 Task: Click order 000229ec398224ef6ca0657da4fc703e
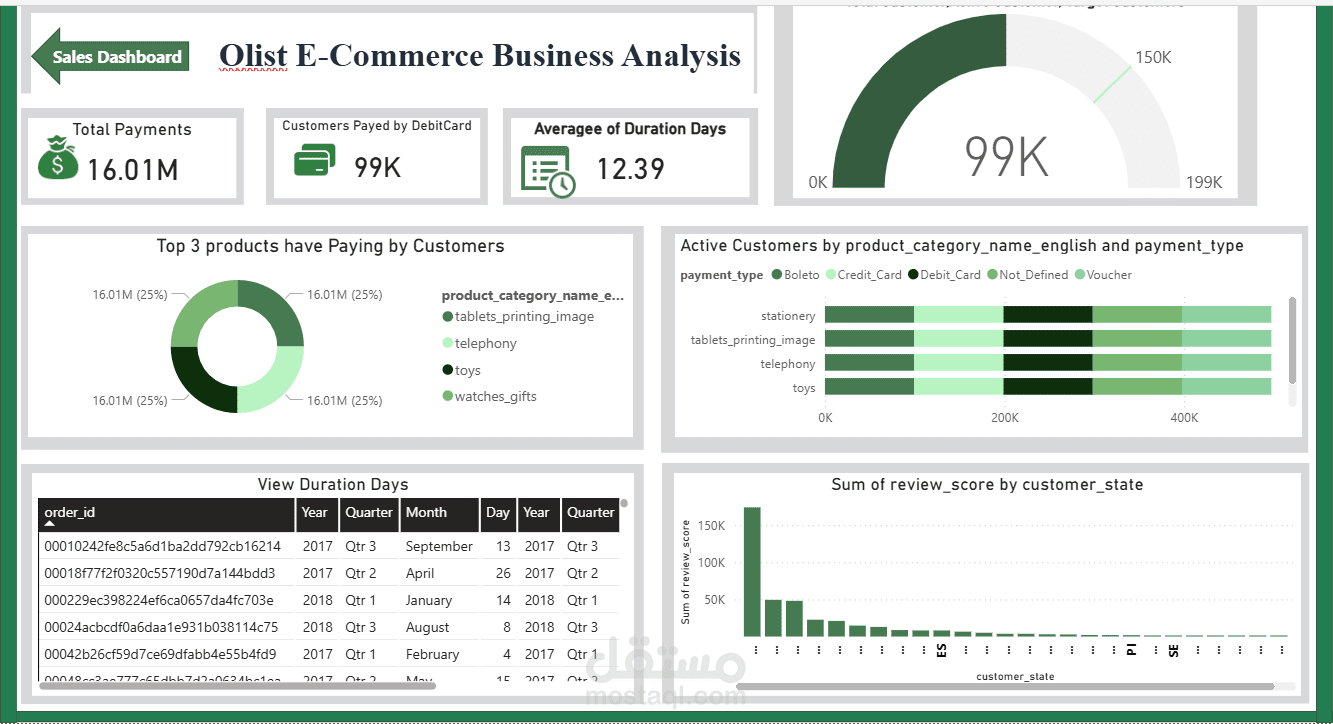click(159, 600)
